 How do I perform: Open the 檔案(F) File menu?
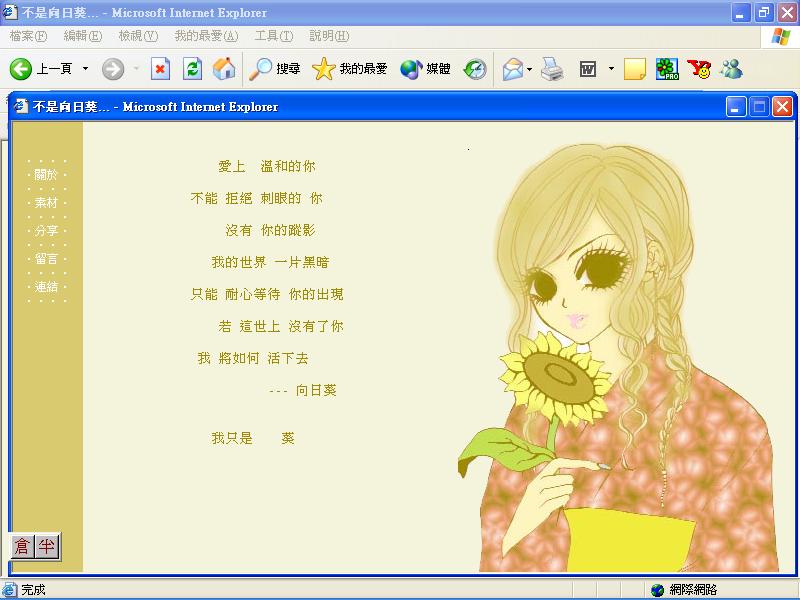28,36
